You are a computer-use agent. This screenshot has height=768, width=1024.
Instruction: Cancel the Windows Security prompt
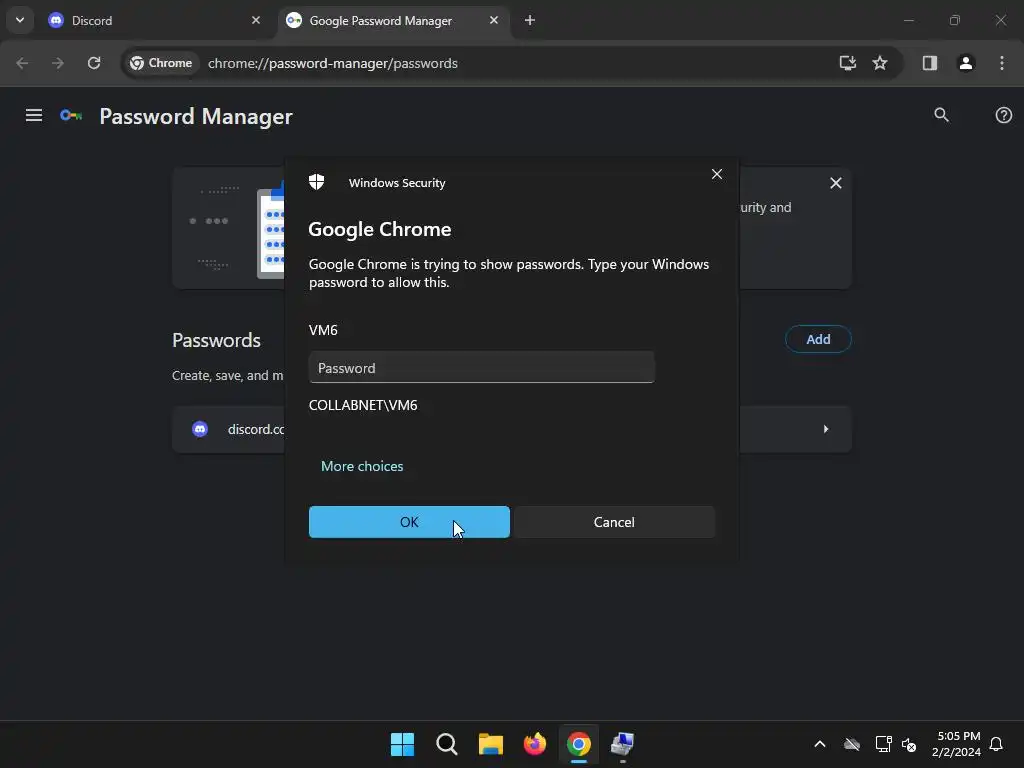(614, 522)
